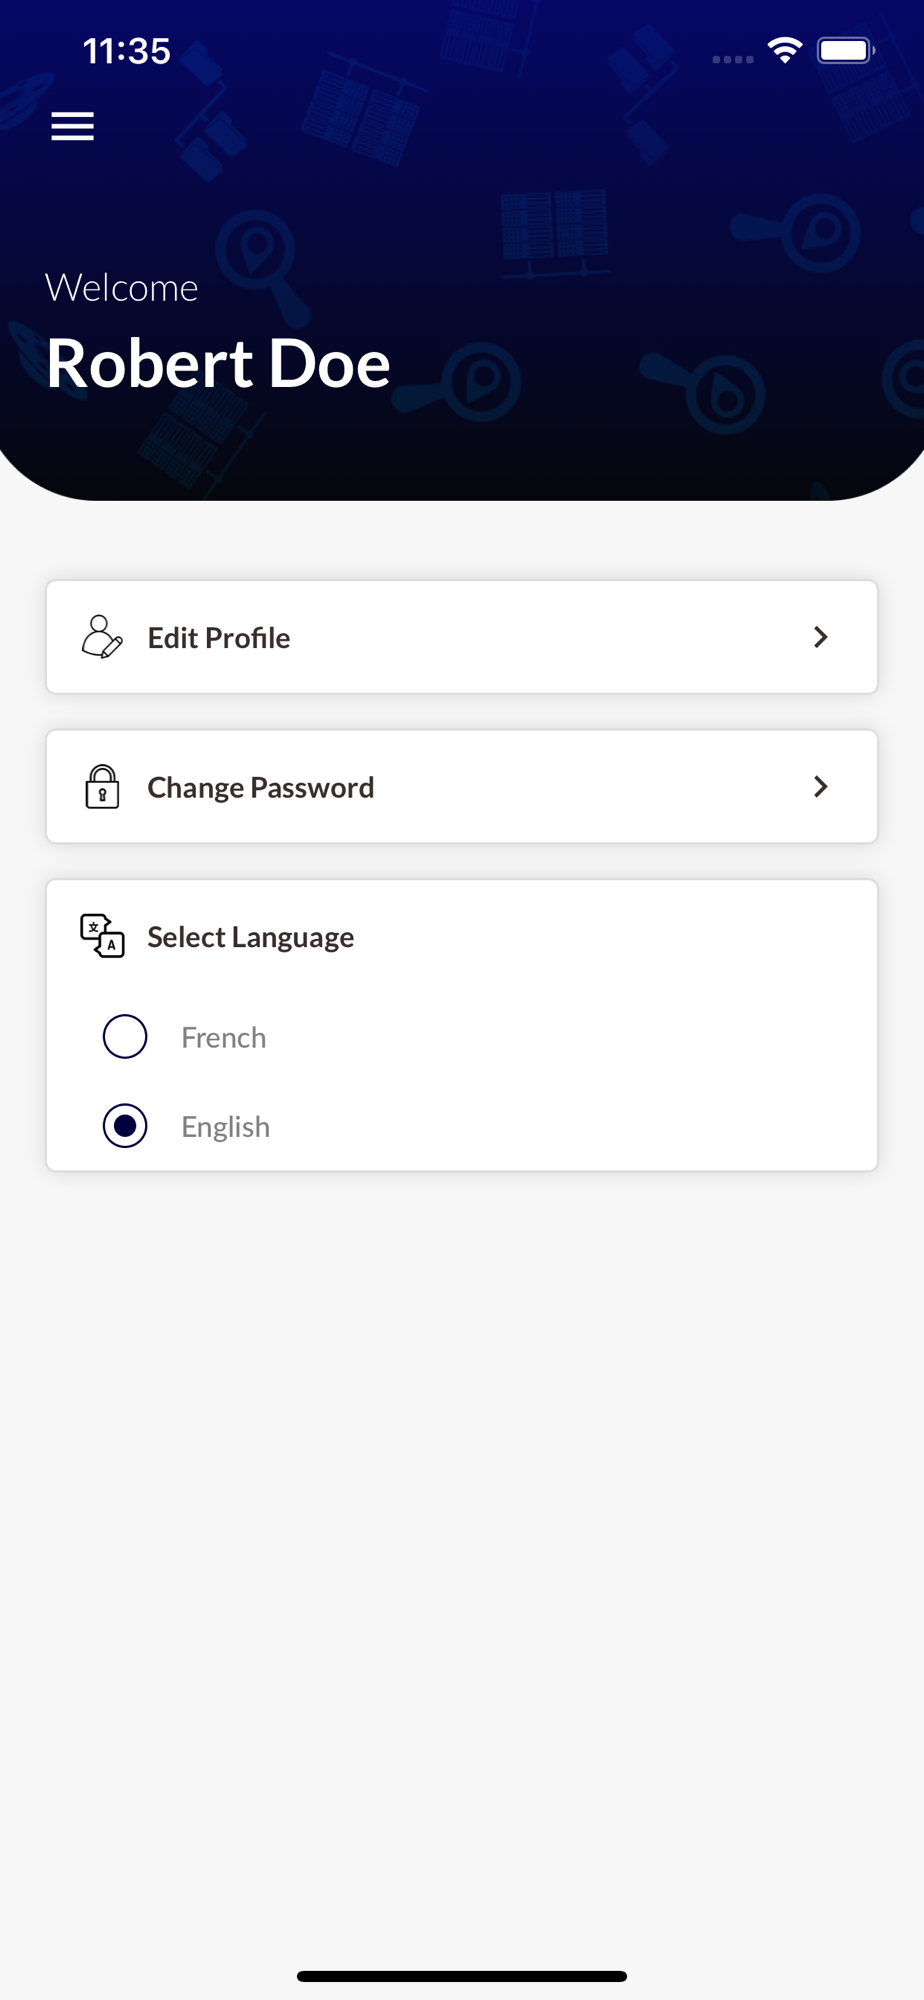
Task: Open the Change Password row
Action: 462,787
